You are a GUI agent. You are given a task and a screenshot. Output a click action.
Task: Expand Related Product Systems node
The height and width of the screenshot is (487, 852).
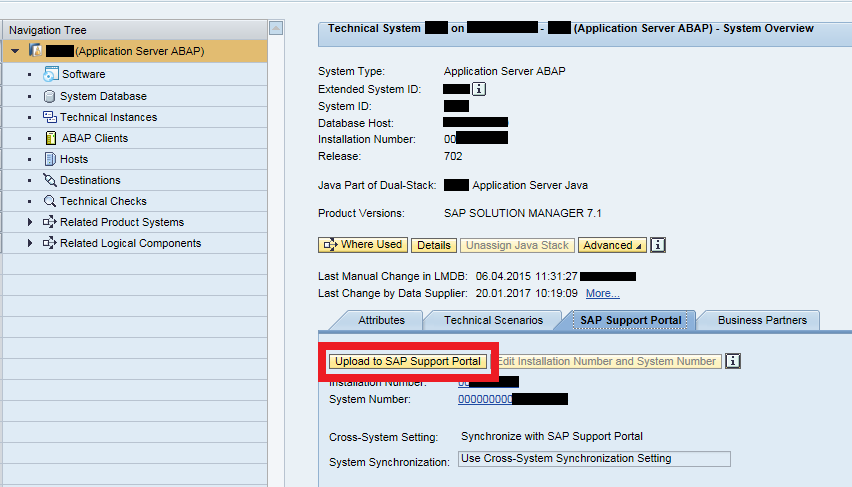point(30,222)
